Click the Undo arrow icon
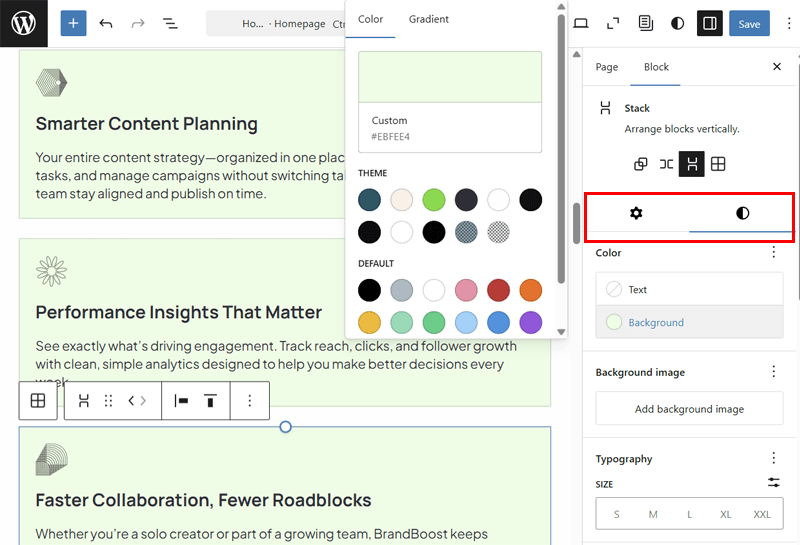 106,24
